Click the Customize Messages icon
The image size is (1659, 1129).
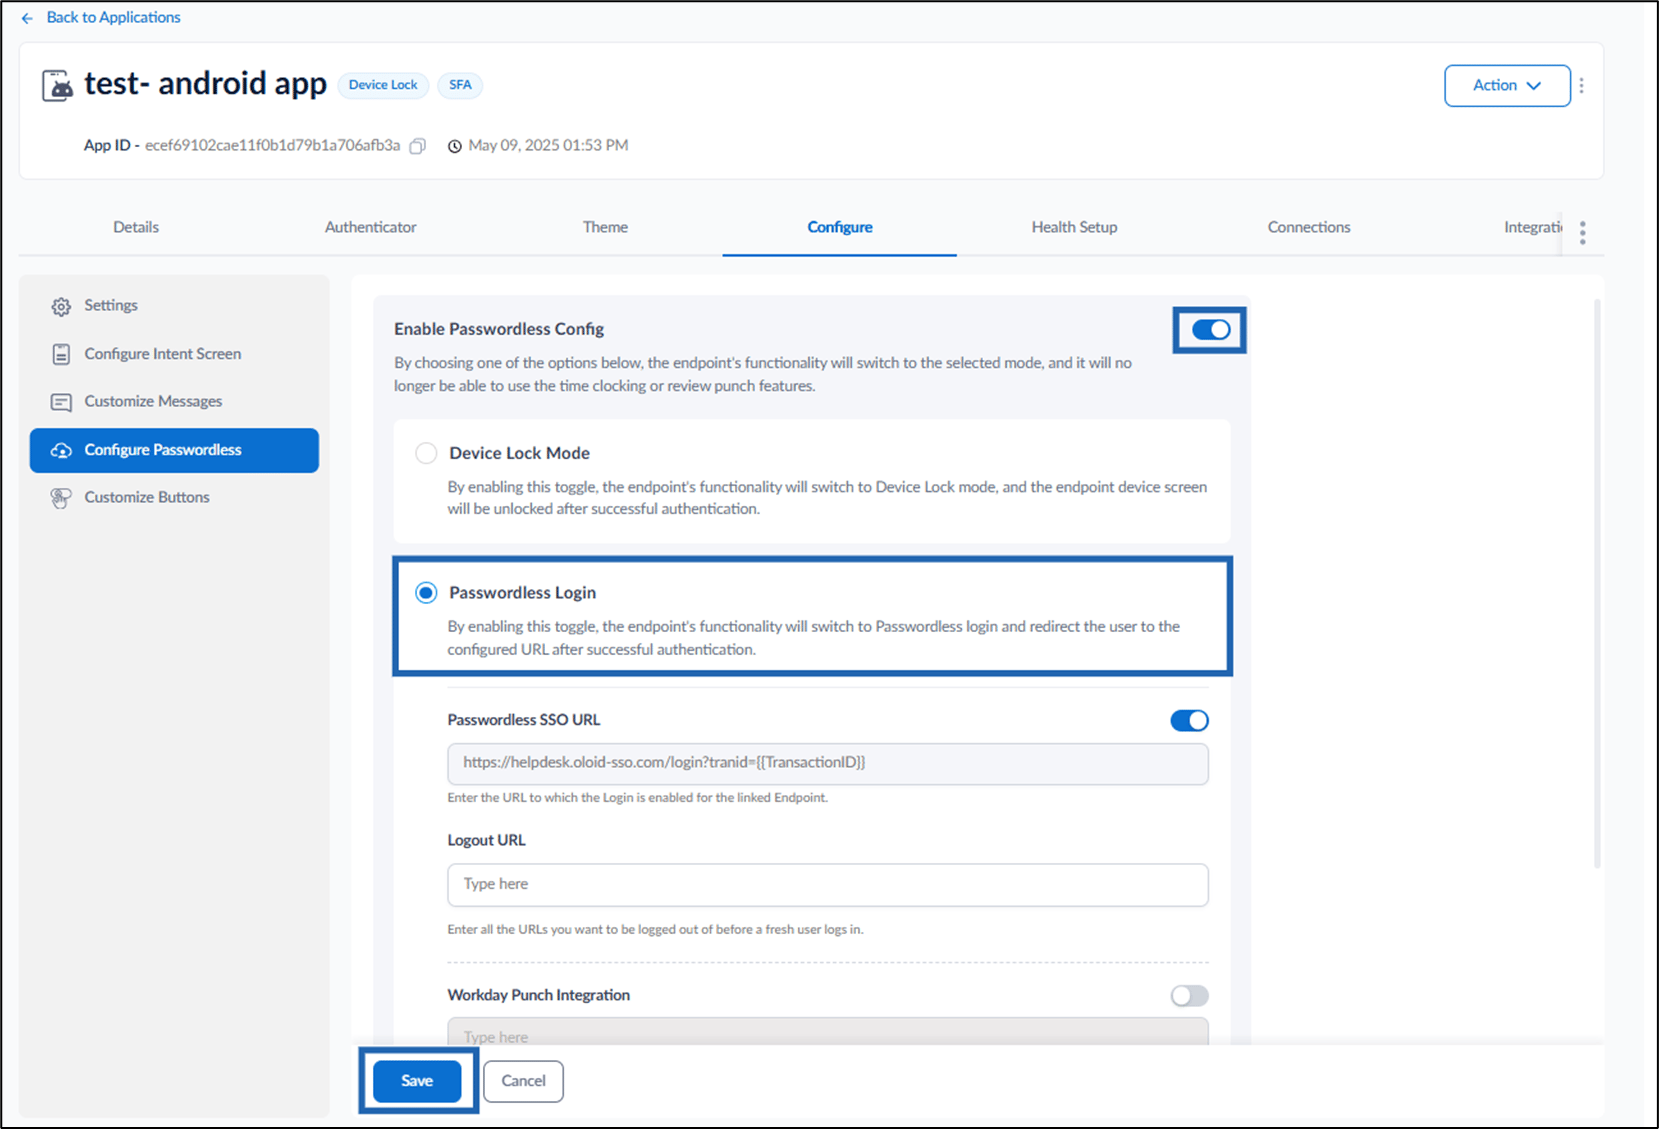point(61,402)
